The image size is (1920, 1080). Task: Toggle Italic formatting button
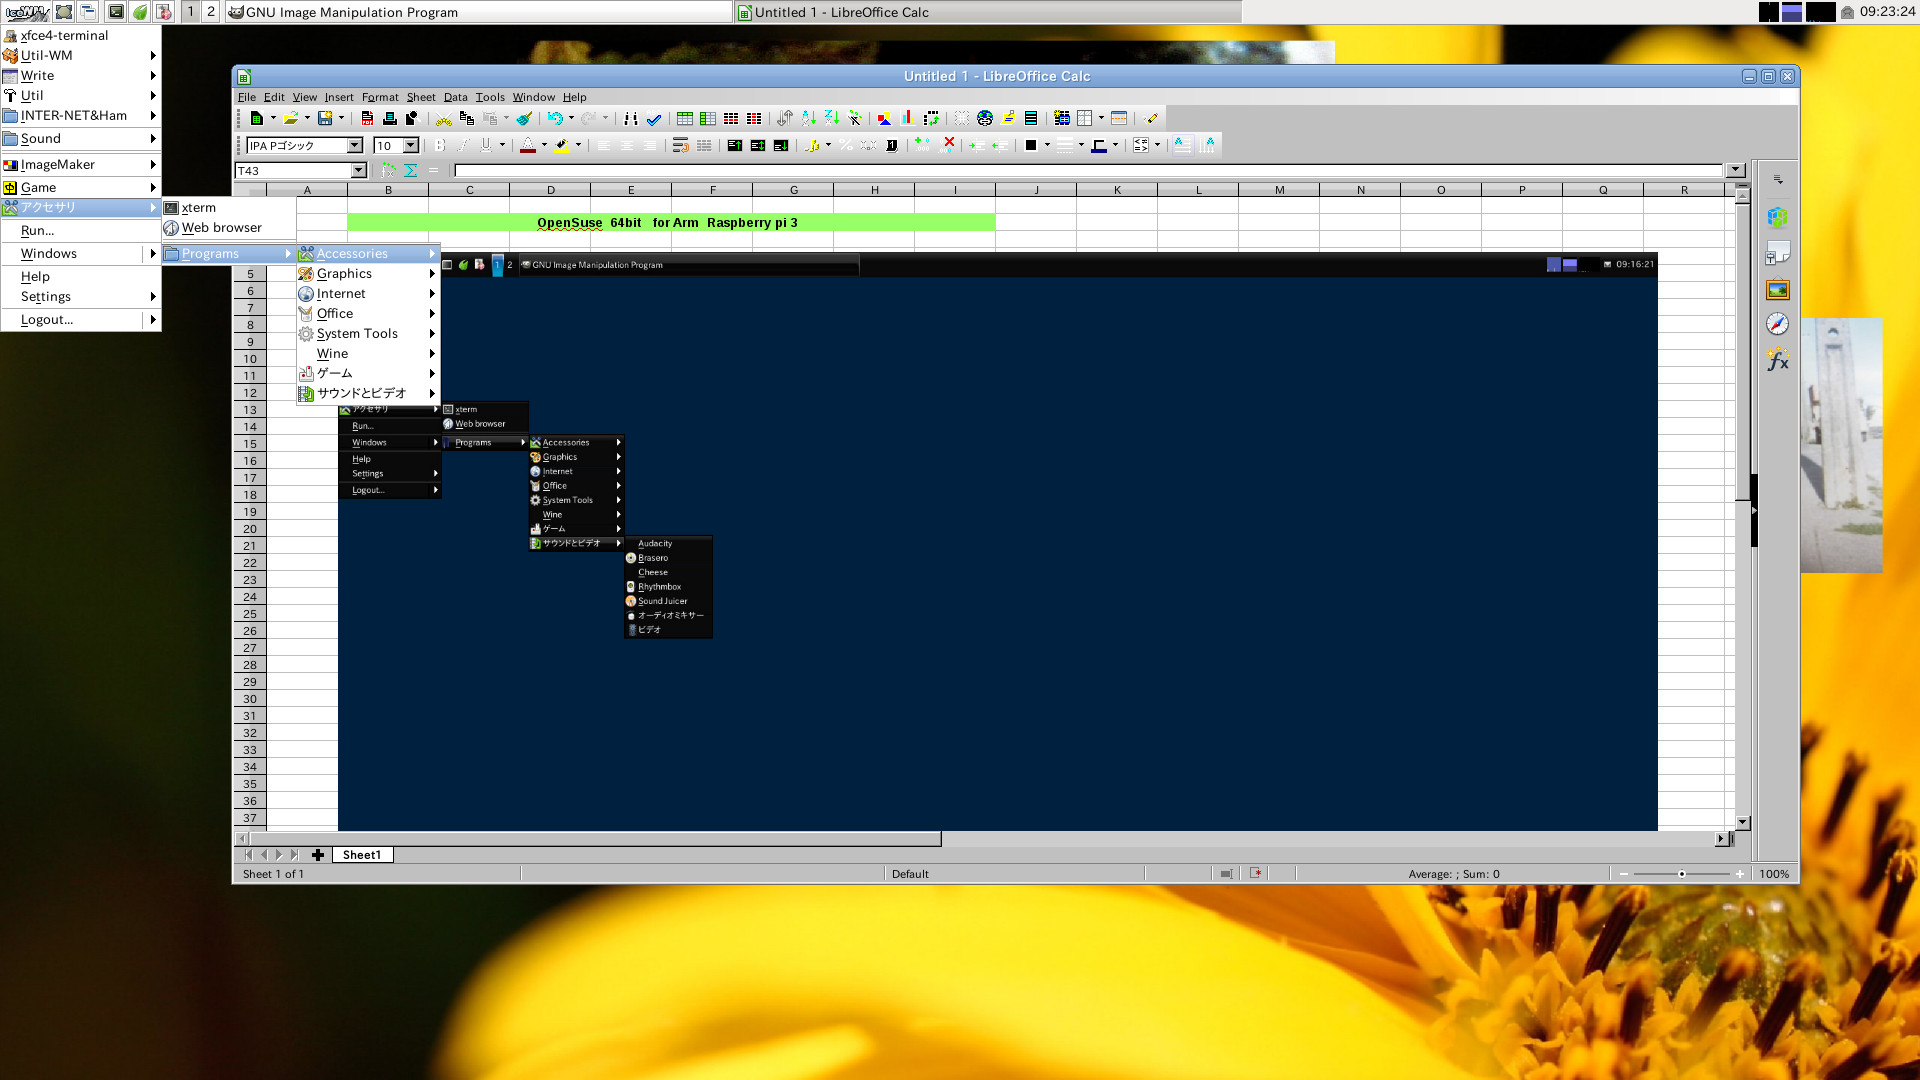pyautogui.click(x=462, y=146)
